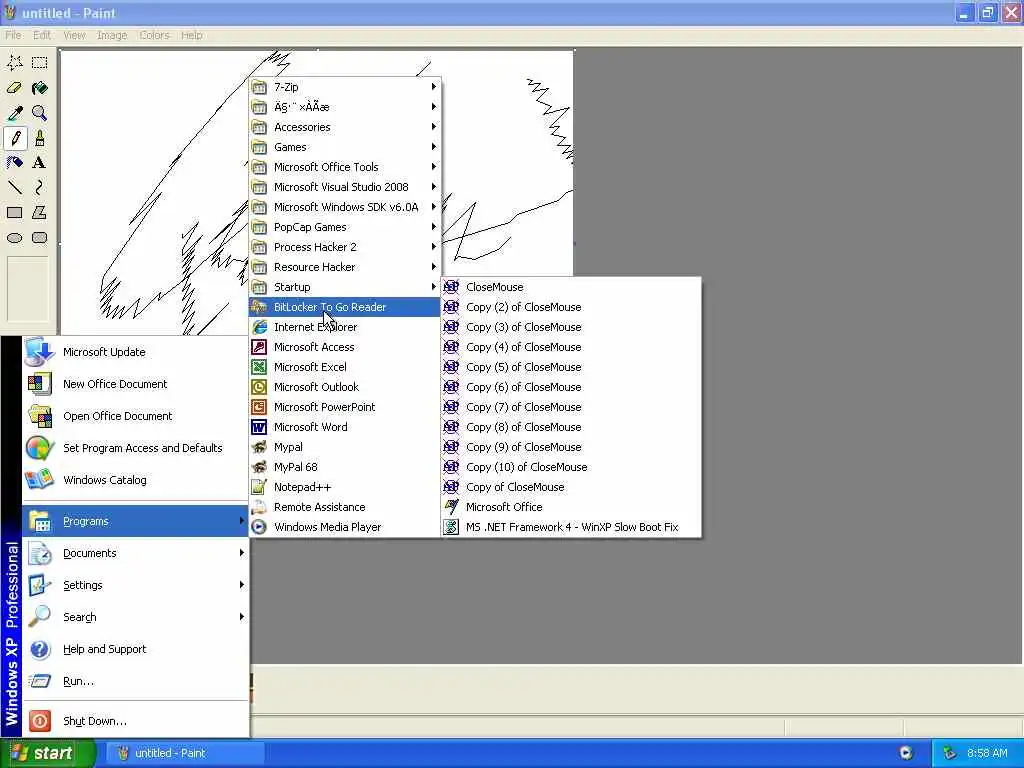Image resolution: width=1024 pixels, height=768 pixels.
Task: Select the Free-Form Select tool in Paint
Action: (x=14, y=63)
